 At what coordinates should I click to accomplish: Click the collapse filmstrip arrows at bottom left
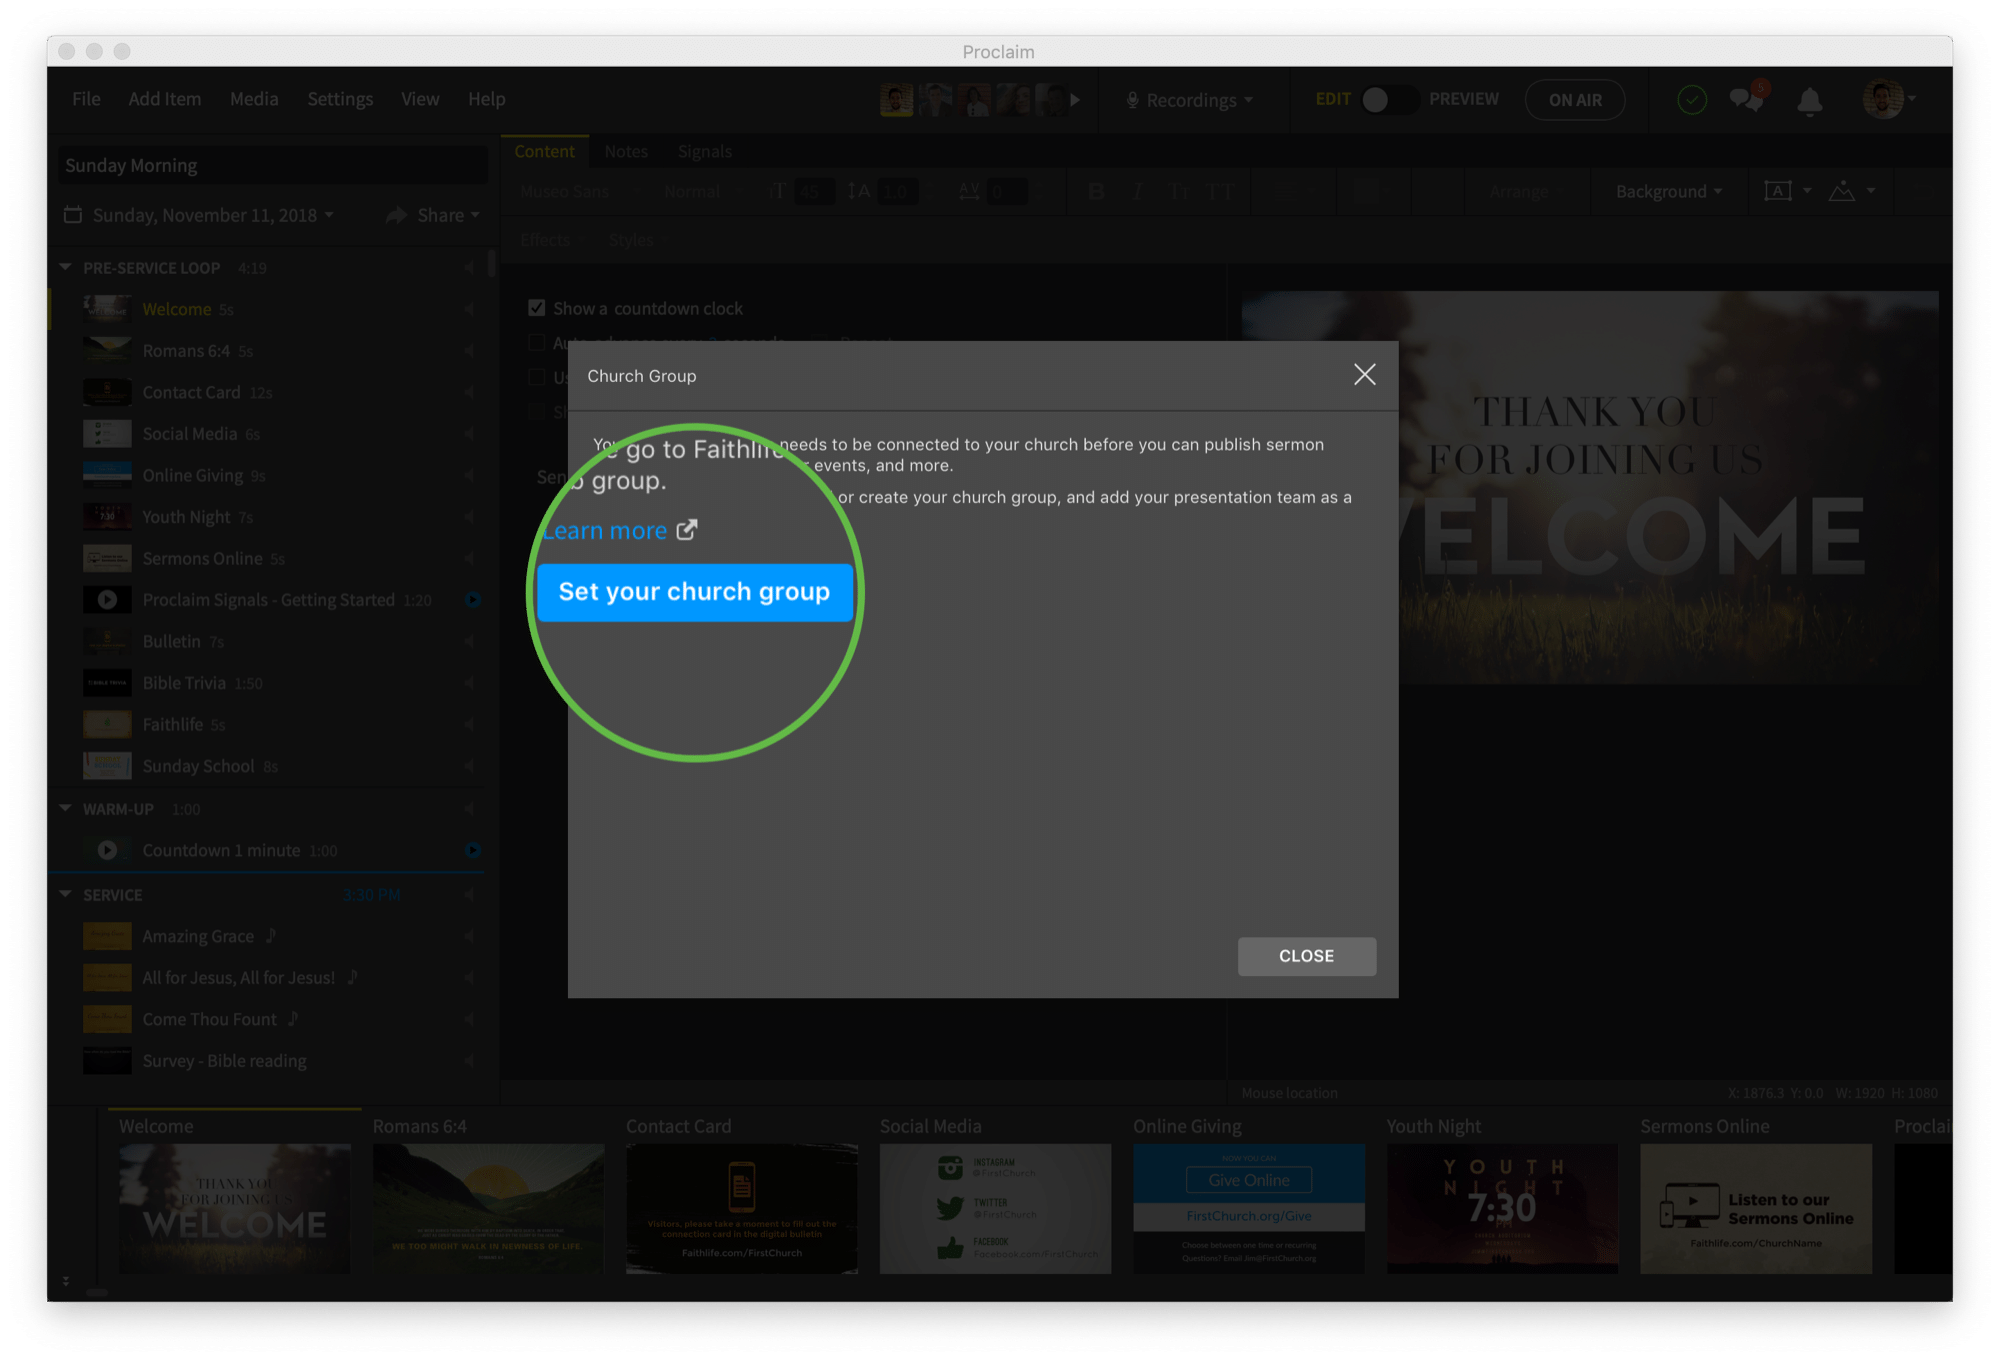coord(66,1281)
